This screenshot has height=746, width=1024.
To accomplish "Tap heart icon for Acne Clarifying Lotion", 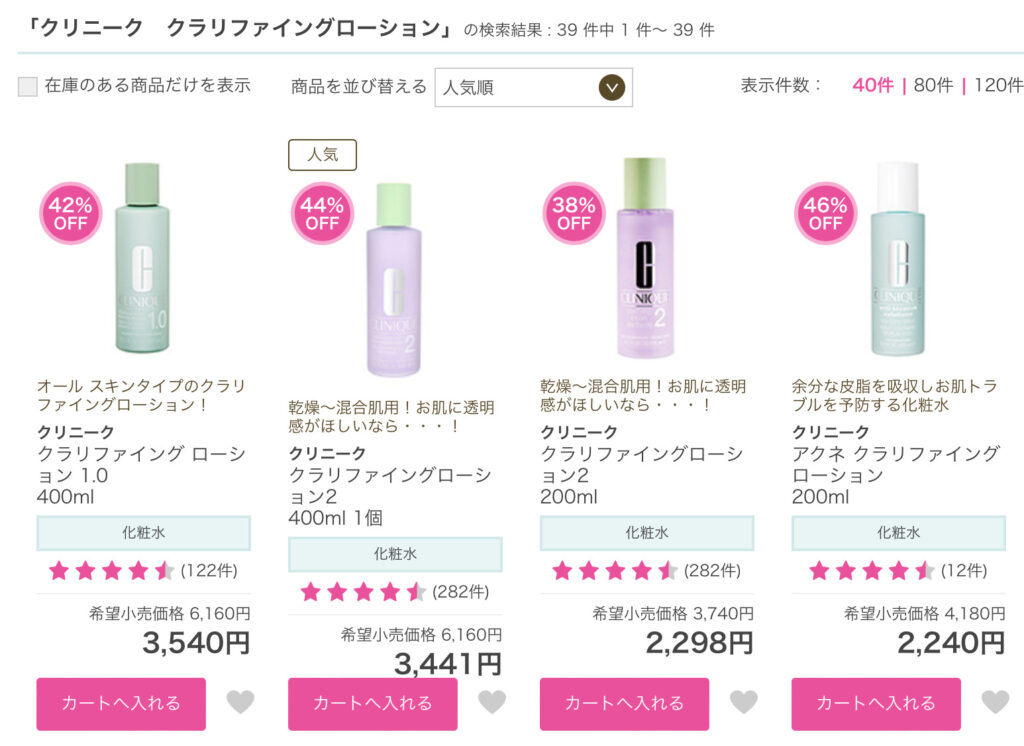I will click(x=995, y=702).
